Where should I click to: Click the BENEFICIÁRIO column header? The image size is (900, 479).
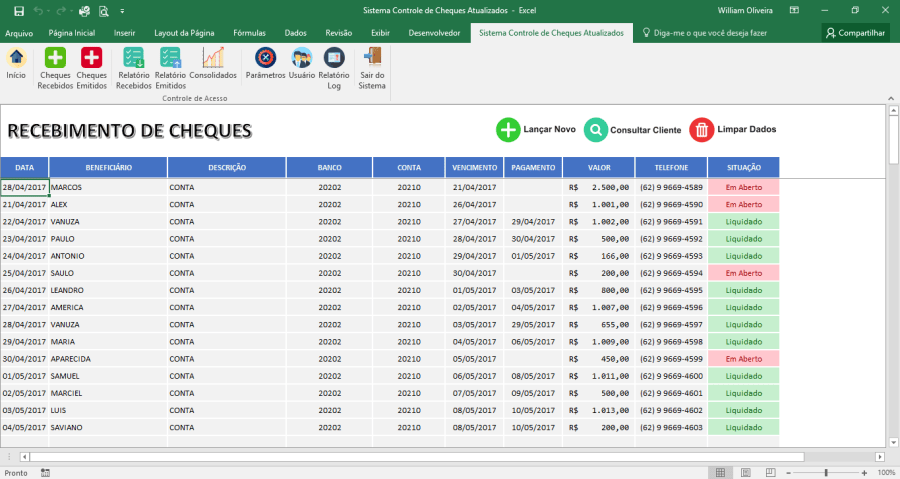tap(108, 168)
